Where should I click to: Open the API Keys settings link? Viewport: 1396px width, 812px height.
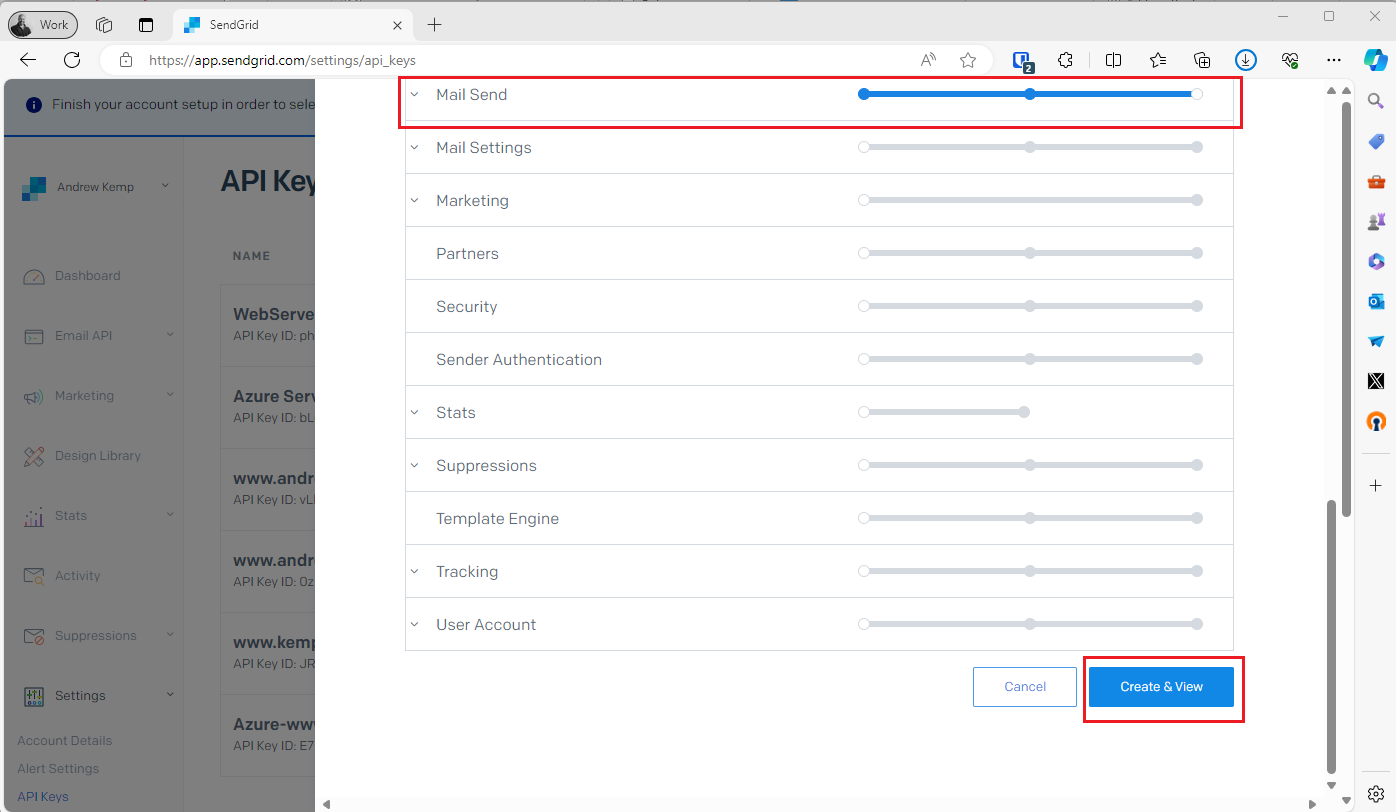tap(43, 796)
